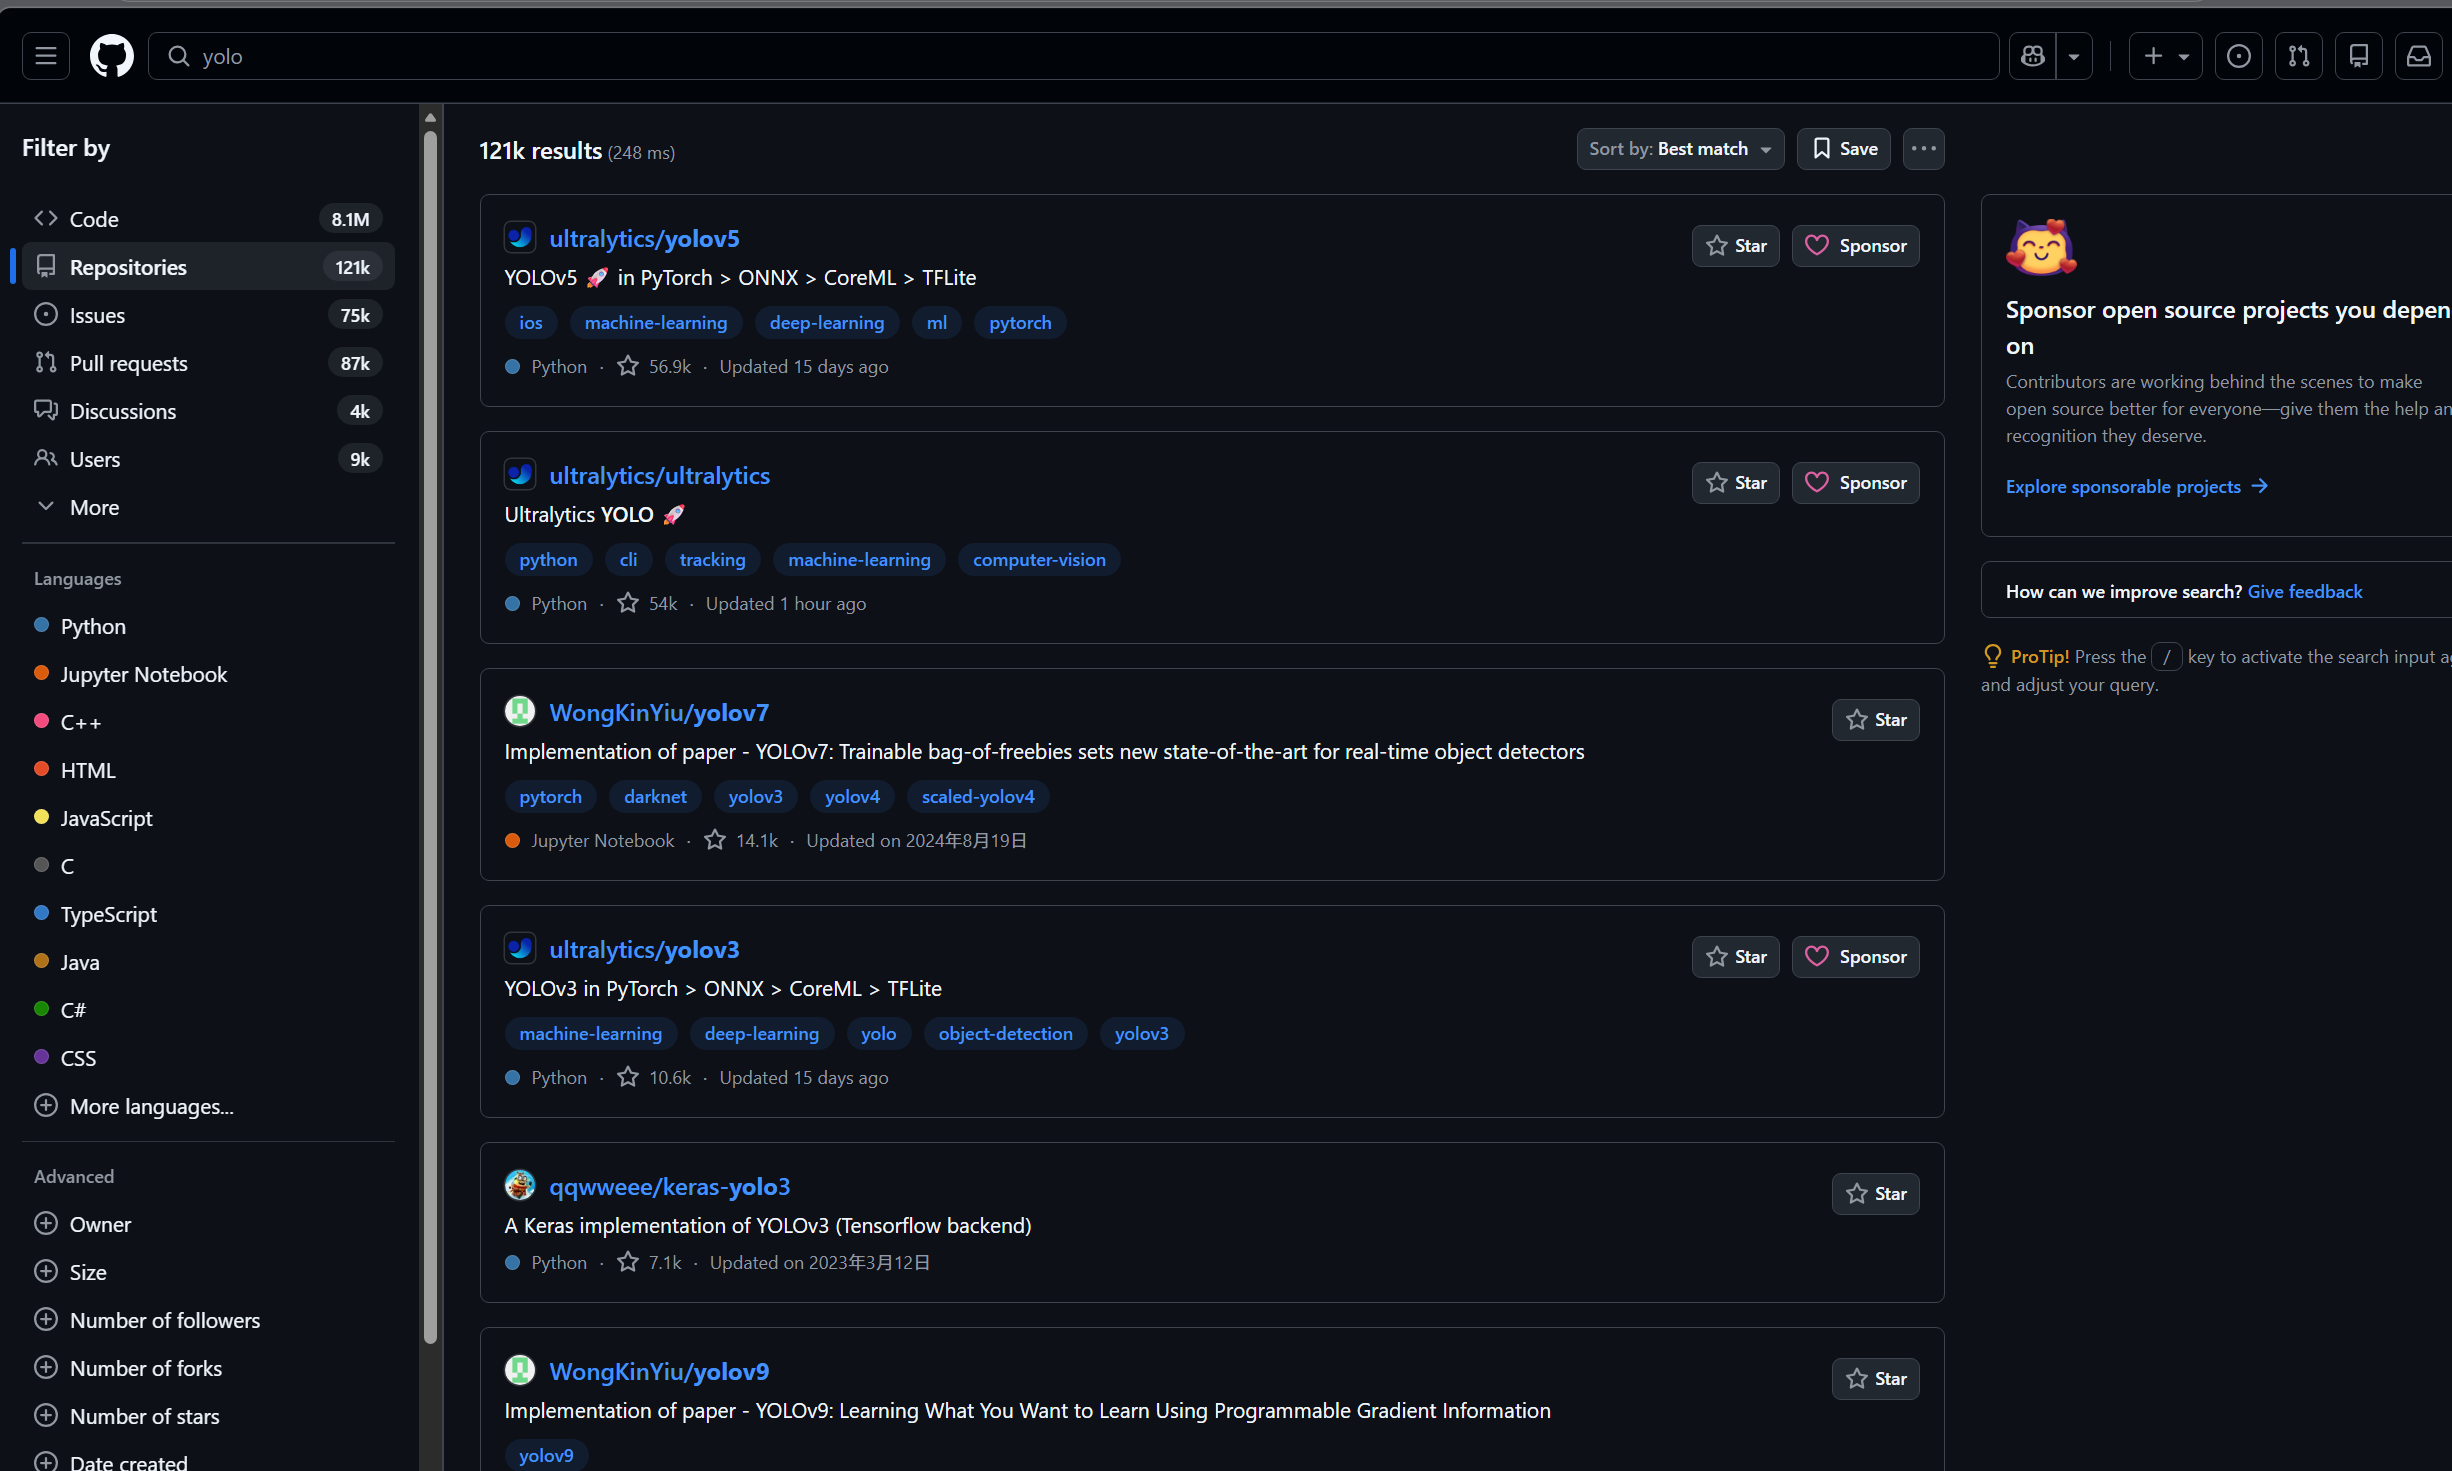Click the GitHub logo home icon
2452x1471 pixels.
coord(111,56)
